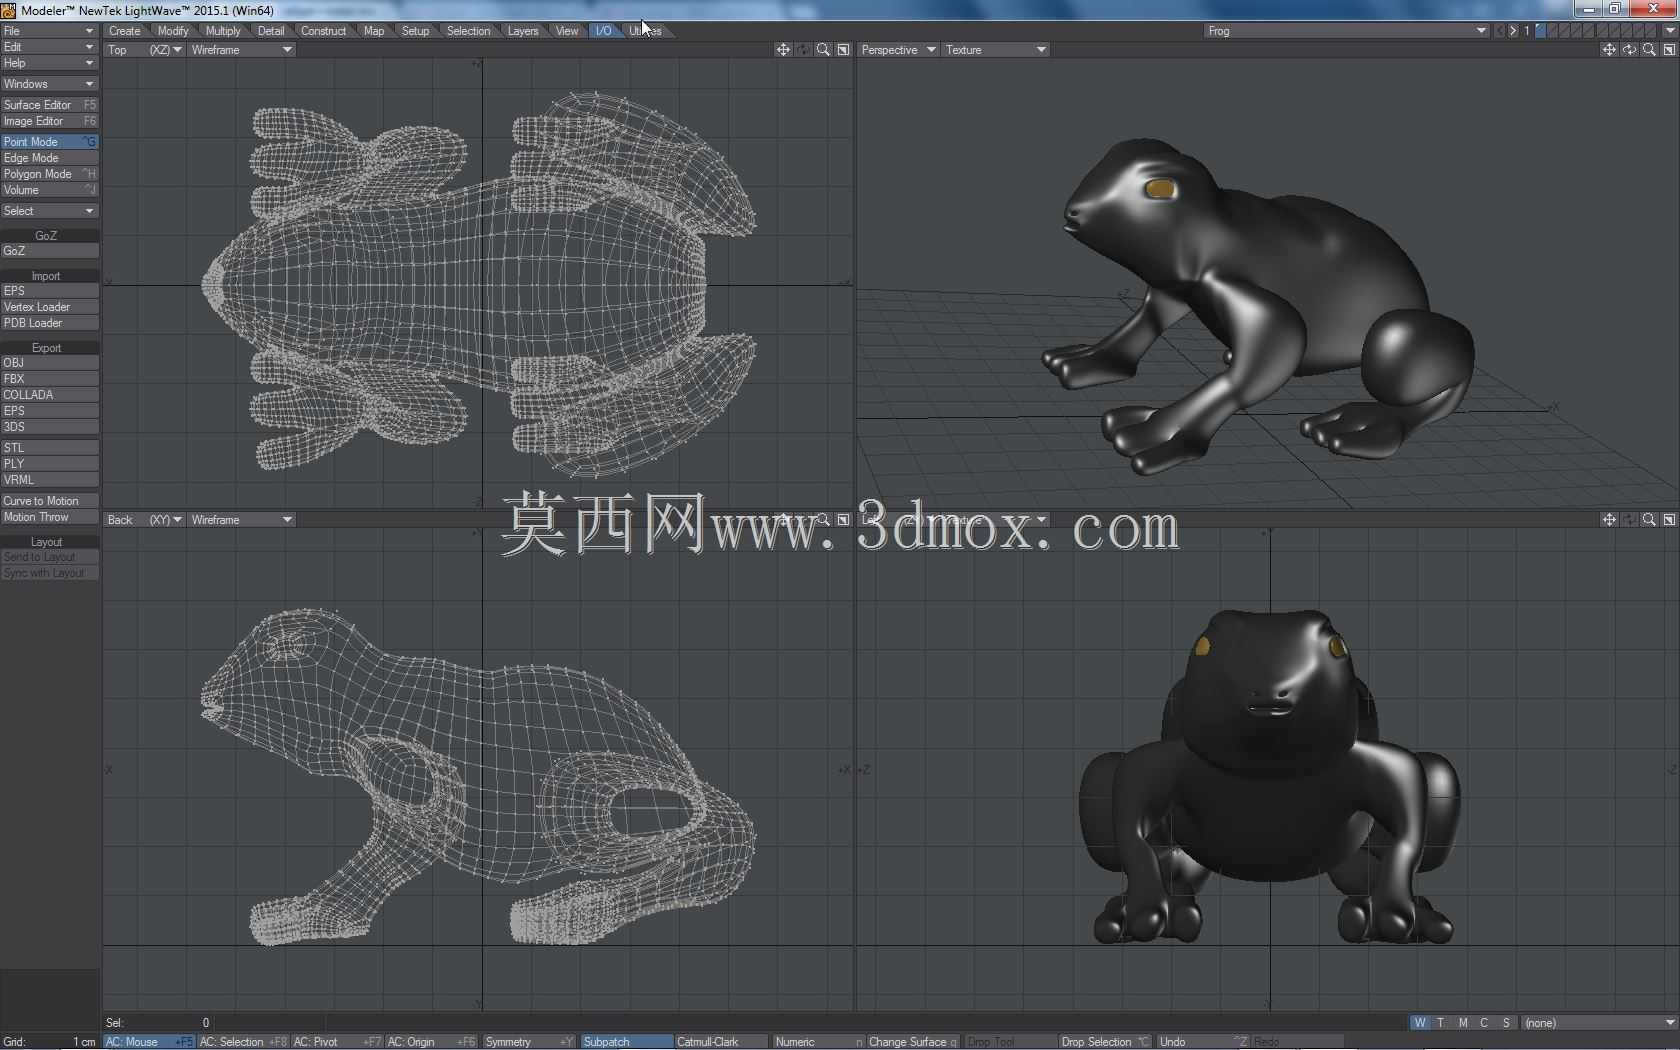Image resolution: width=1680 pixels, height=1050 pixels.
Task: Open the Create tab
Action: (125, 31)
